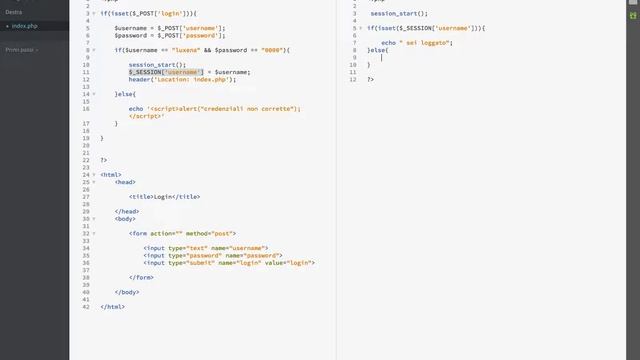This screenshot has height=360, width=640.
Task: Click the closing head tag line
Action: point(127,211)
